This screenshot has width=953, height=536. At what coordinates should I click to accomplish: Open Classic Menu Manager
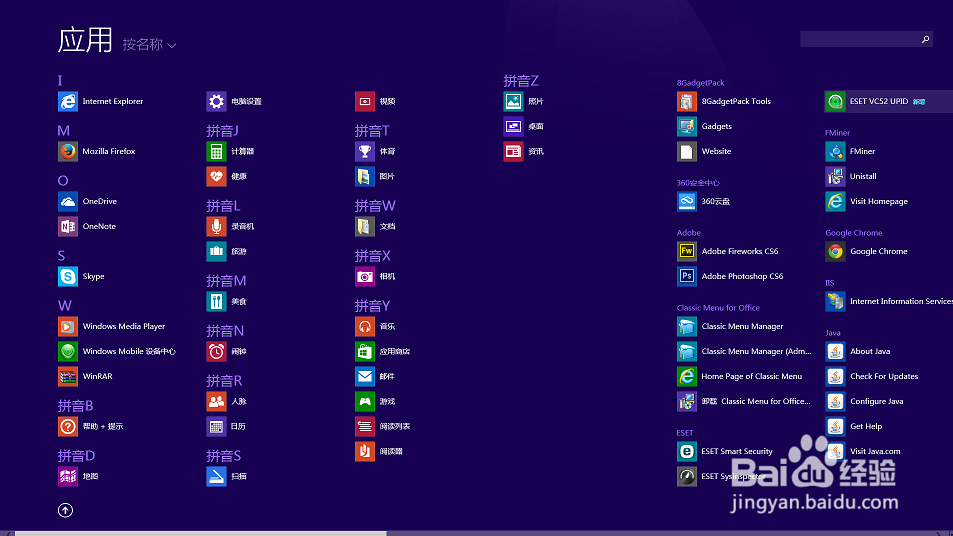click(x=731, y=326)
